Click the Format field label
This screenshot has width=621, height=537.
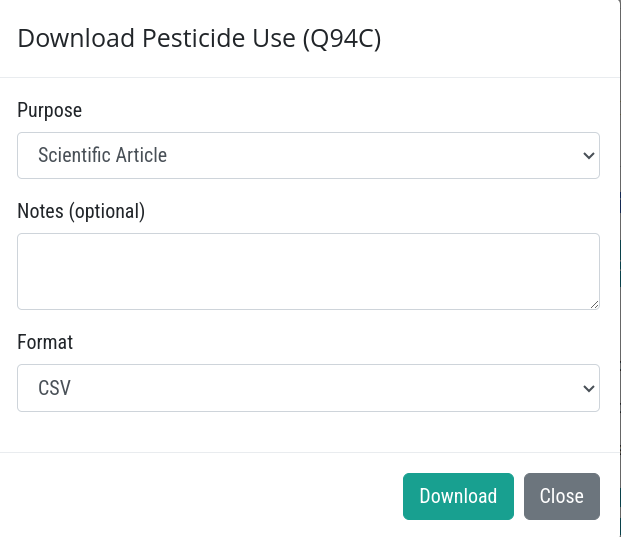45,342
